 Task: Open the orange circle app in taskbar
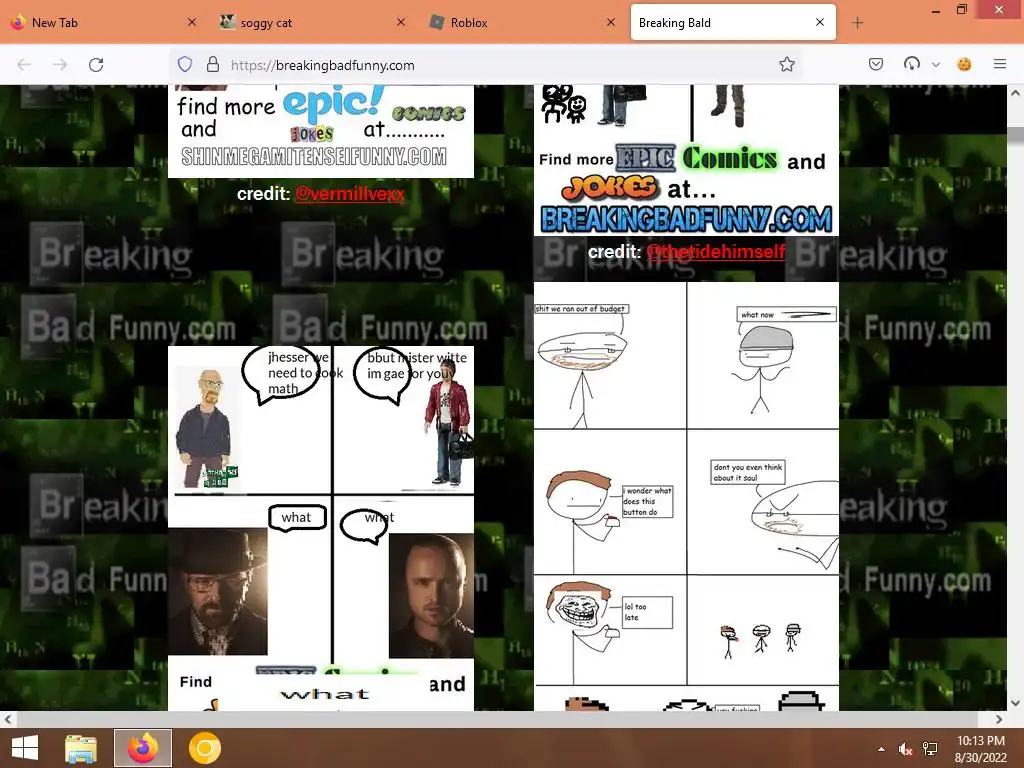[x=204, y=748]
